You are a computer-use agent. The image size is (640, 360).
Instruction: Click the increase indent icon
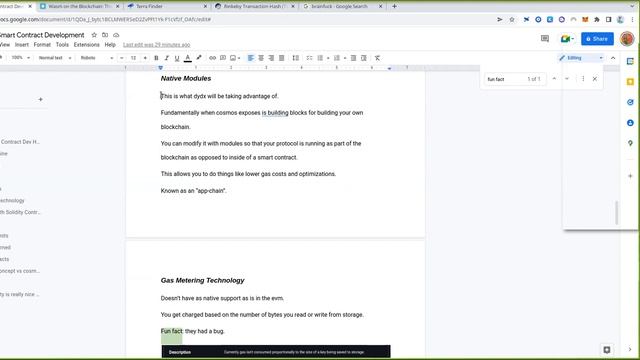click(x=364, y=58)
